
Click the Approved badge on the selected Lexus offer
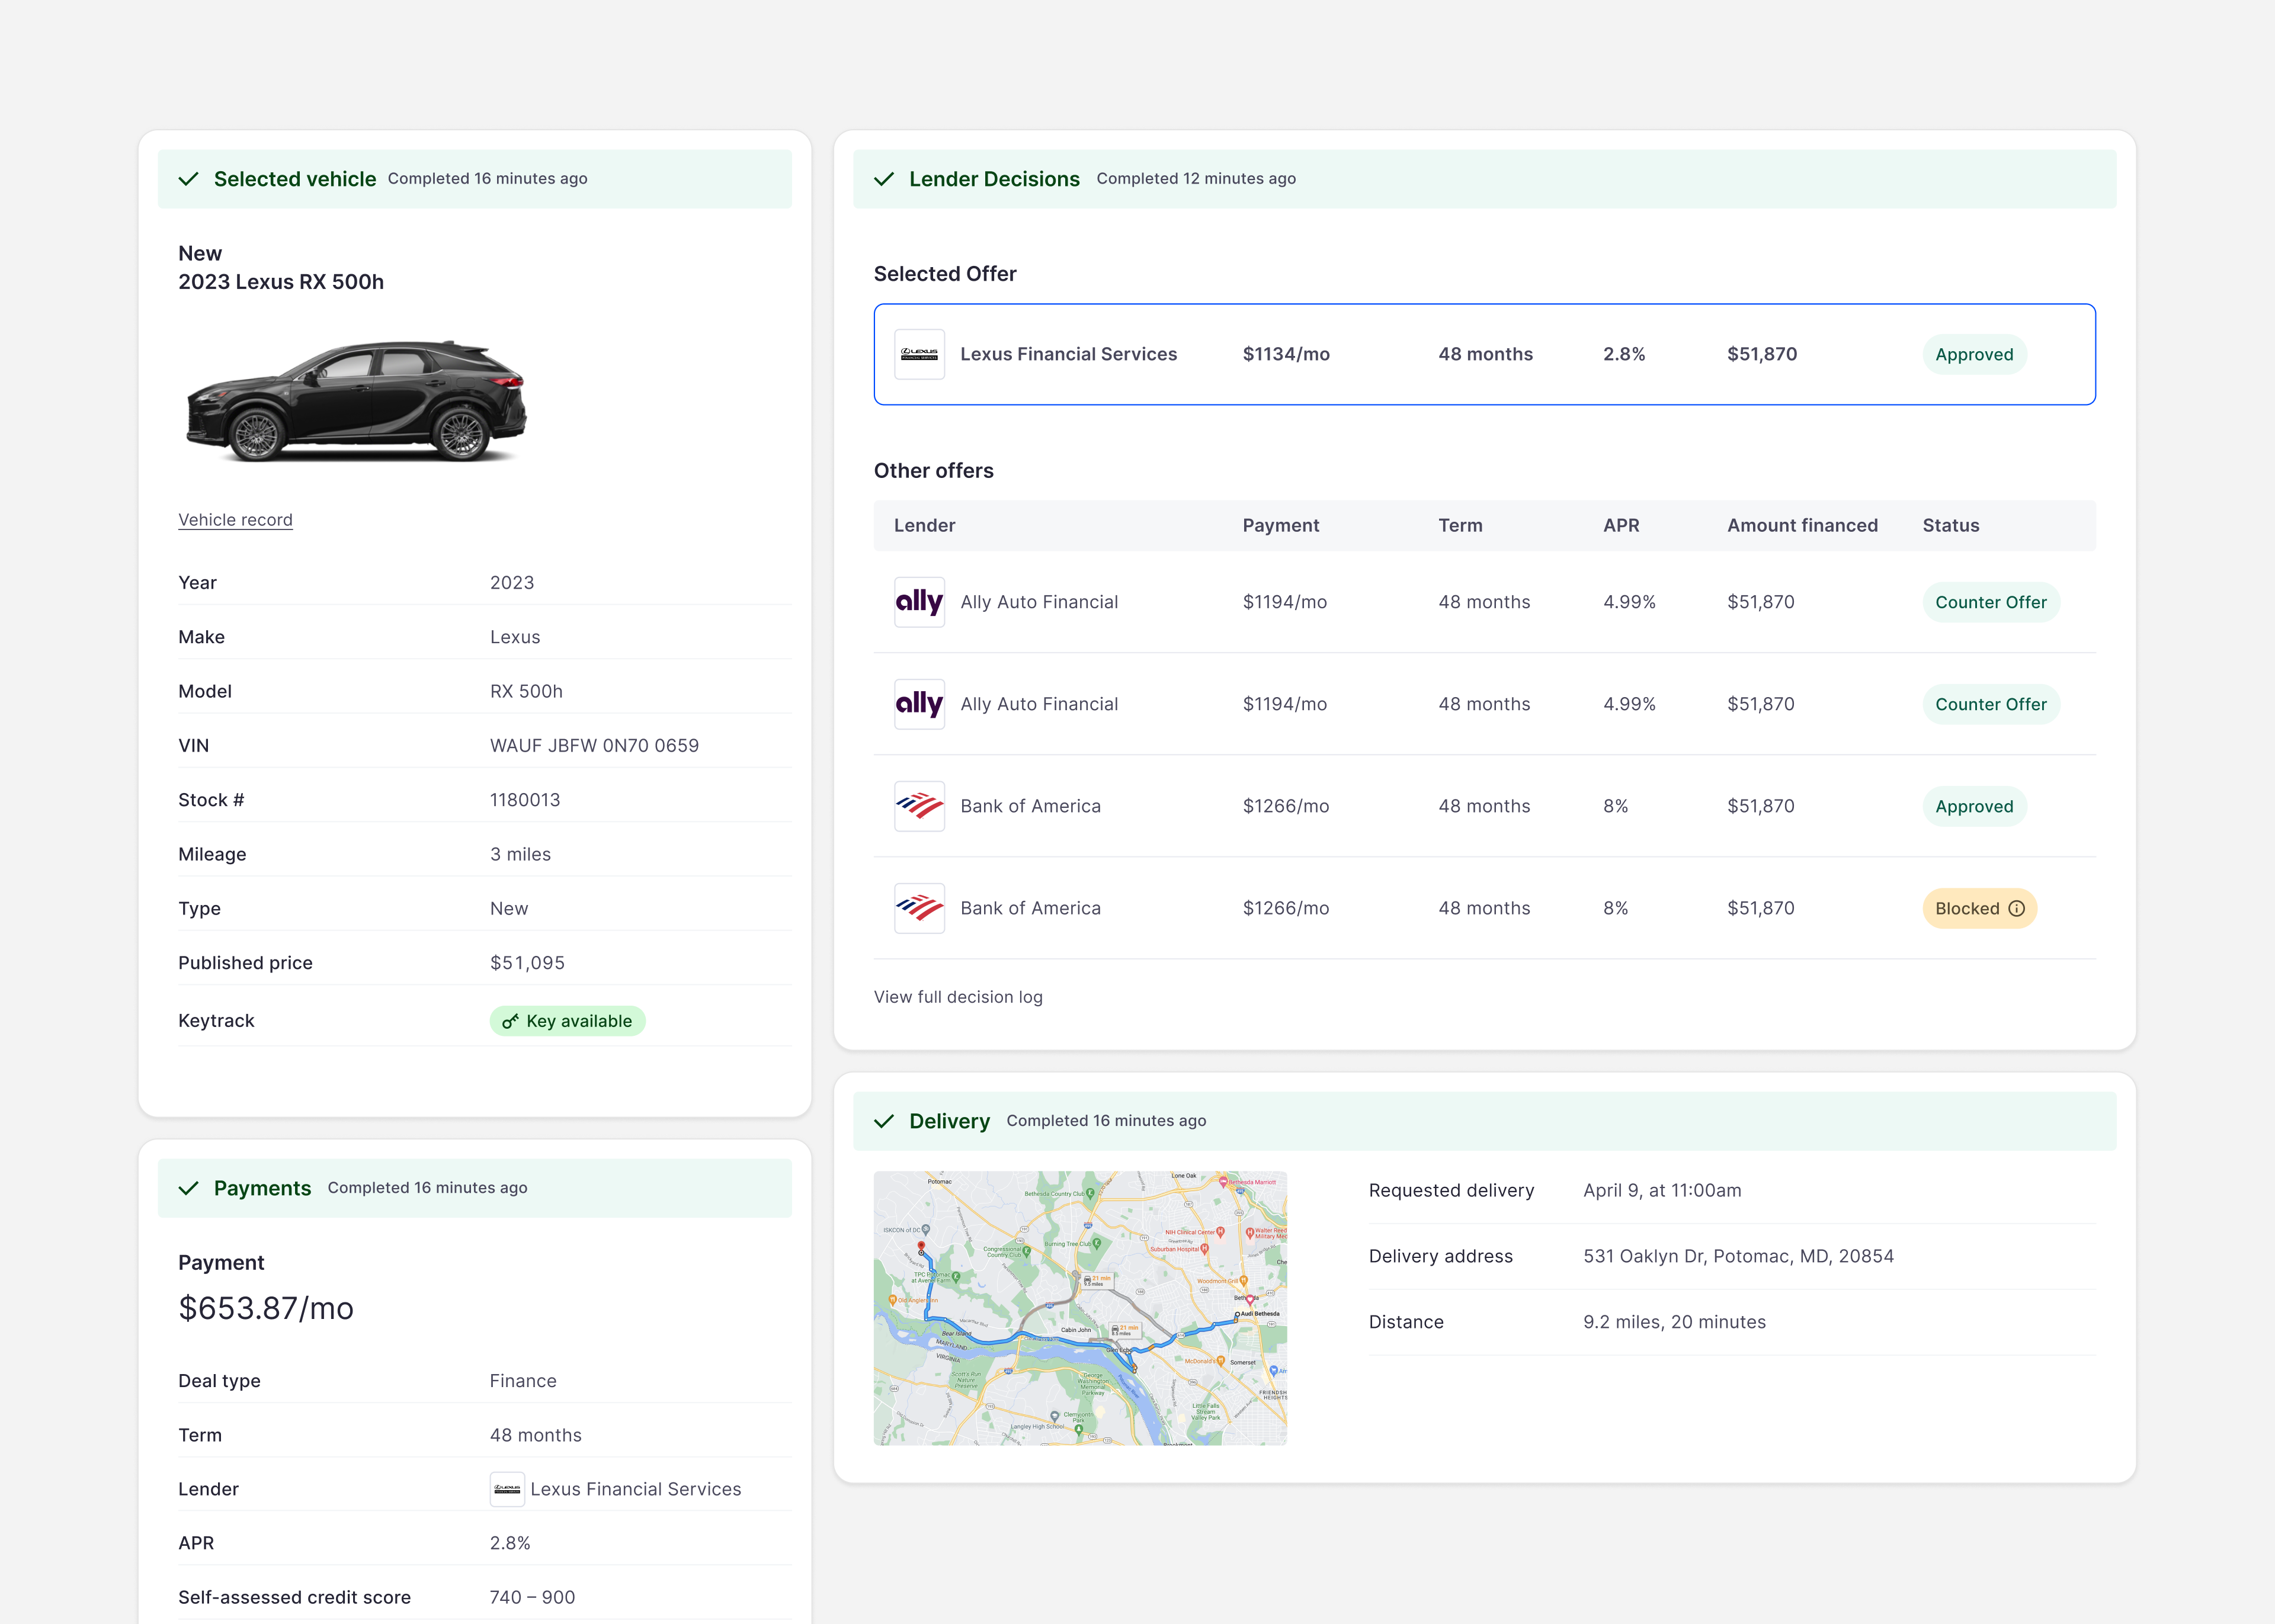click(1974, 354)
